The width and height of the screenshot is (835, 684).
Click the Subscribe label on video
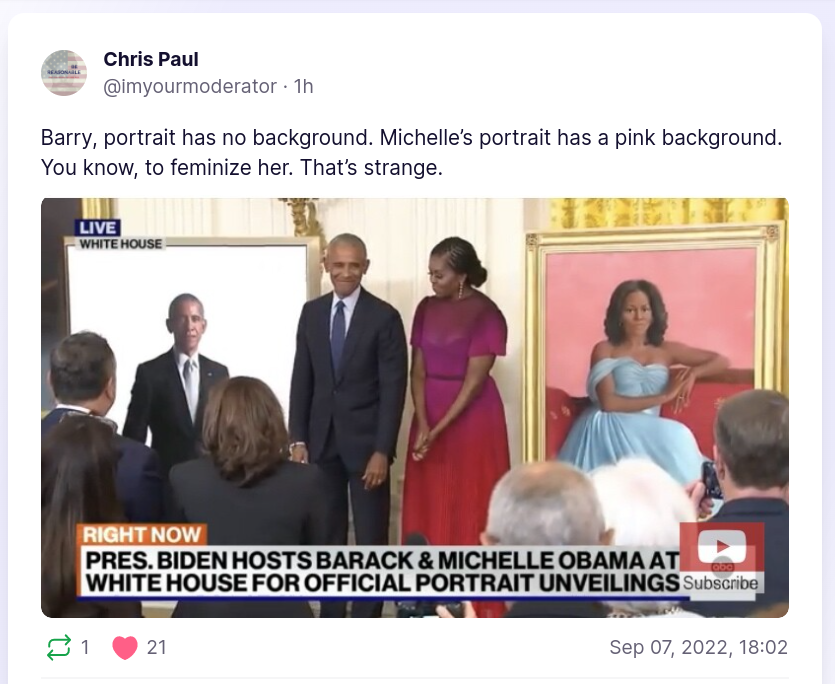[x=720, y=583]
